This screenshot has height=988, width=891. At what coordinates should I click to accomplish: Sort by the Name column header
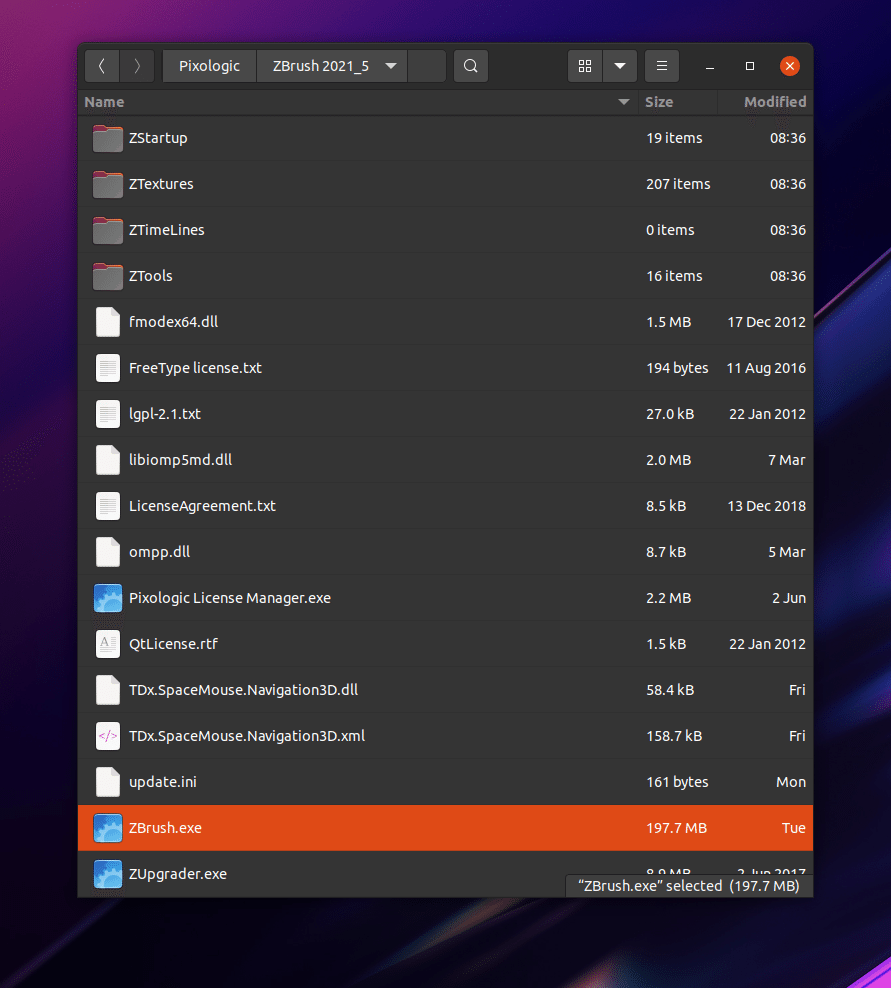pyautogui.click(x=357, y=102)
